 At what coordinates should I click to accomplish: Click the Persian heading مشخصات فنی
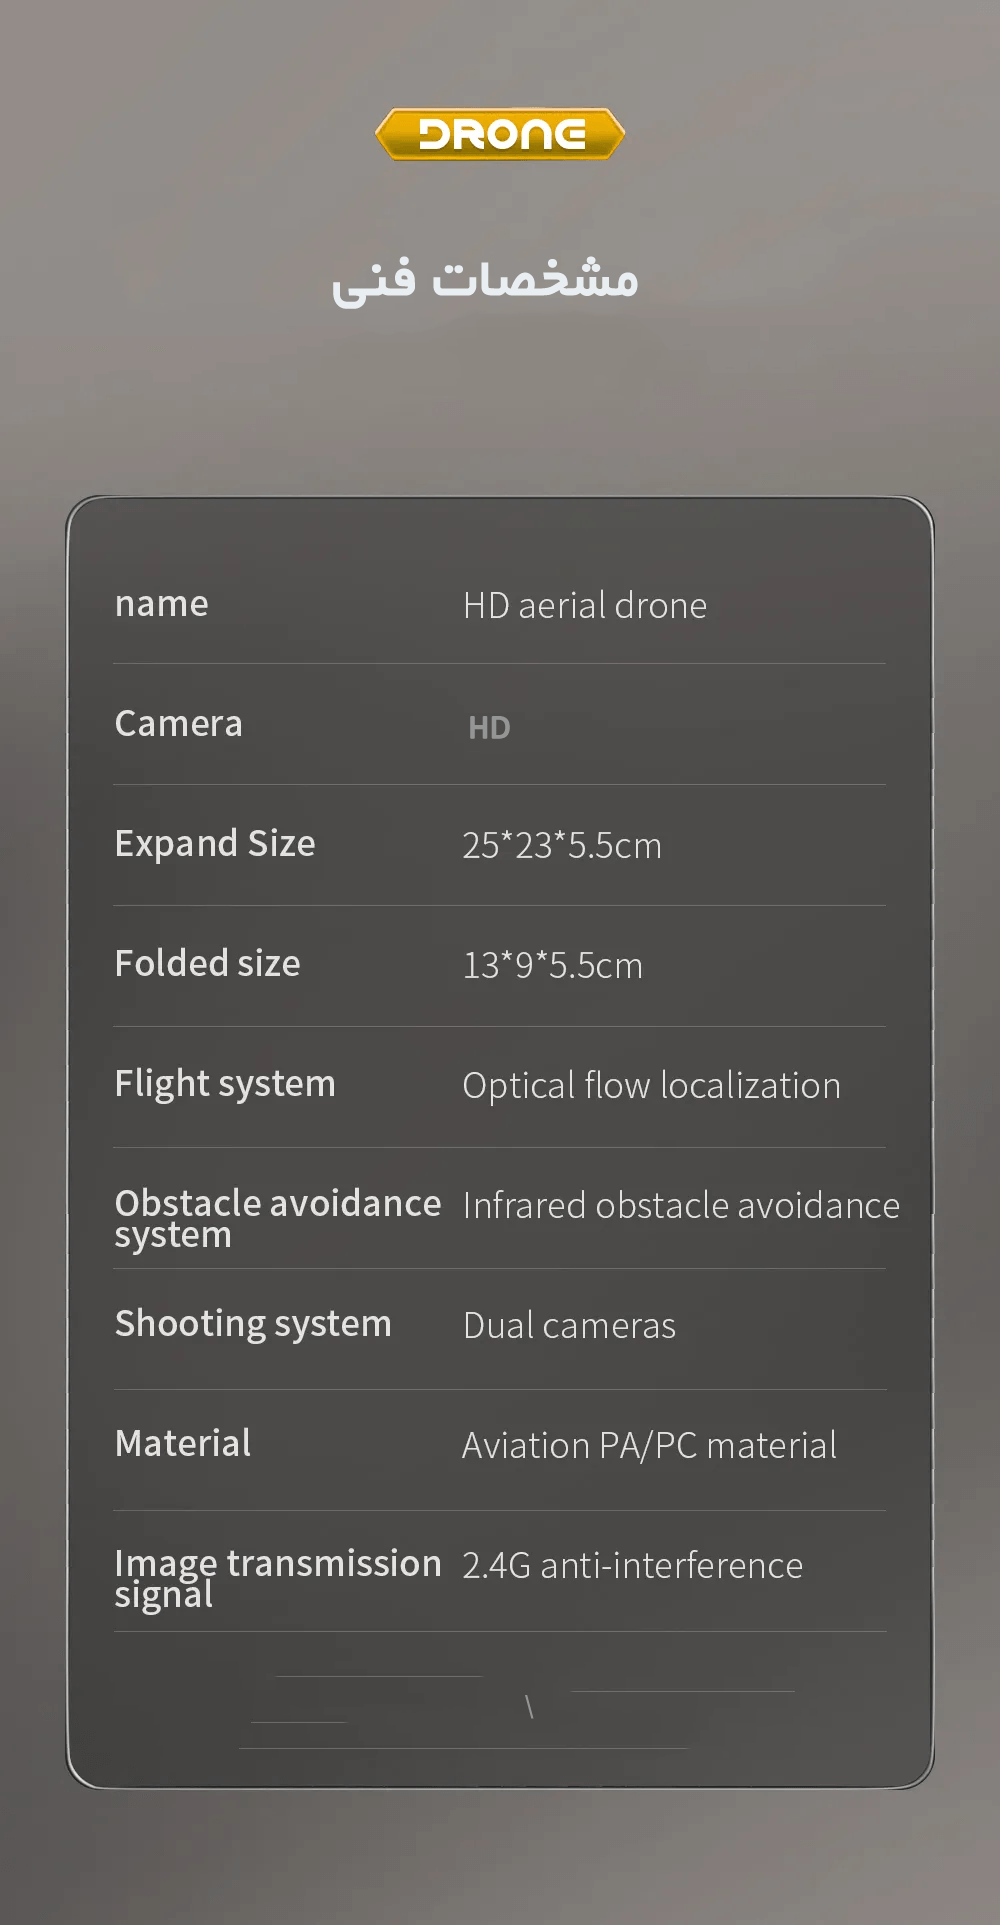pos(485,280)
